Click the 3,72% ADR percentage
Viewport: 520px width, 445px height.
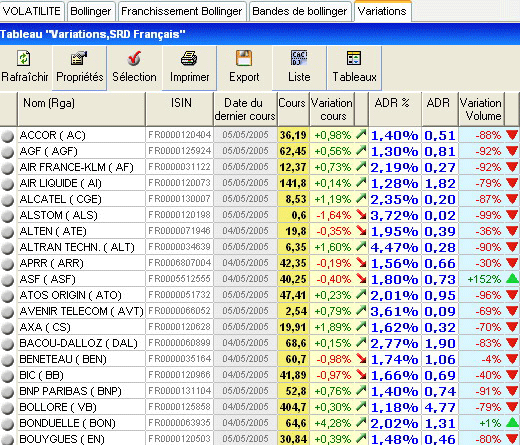tap(394, 216)
